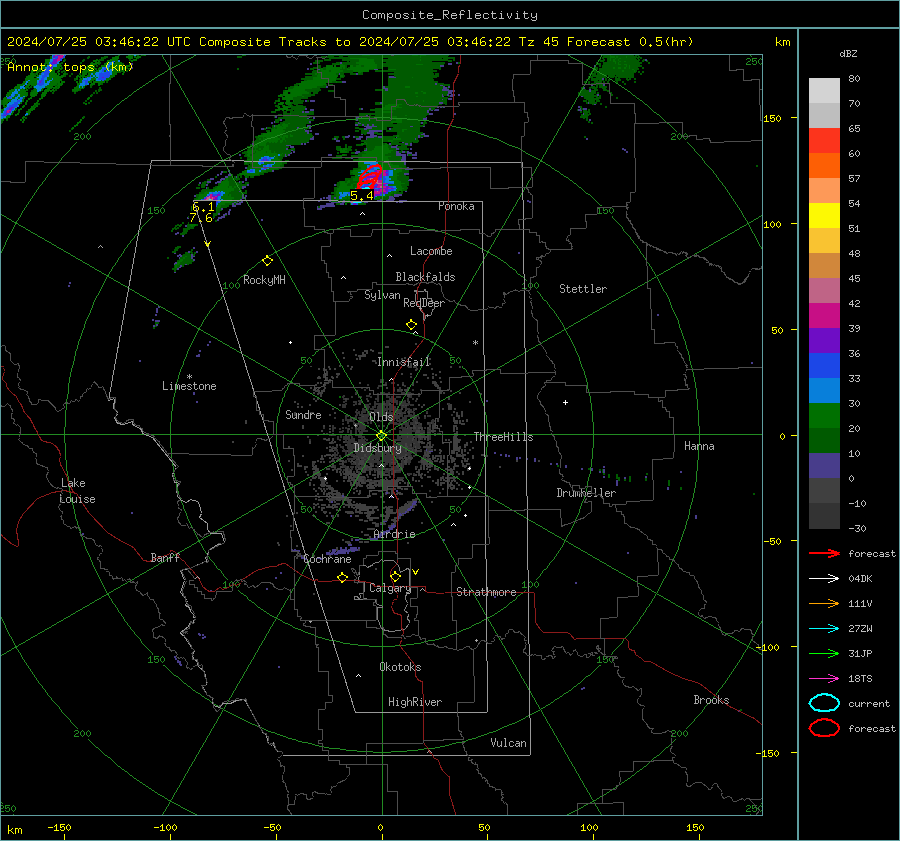Click the dBZ legend heading

point(848,53)
